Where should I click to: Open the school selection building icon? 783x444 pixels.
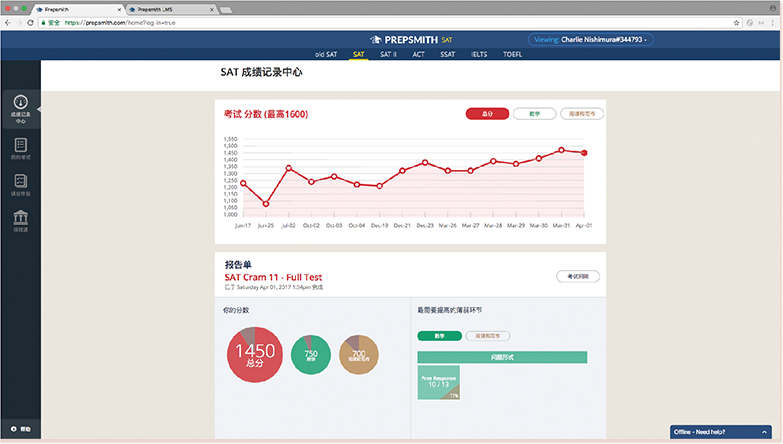point(20,217)
